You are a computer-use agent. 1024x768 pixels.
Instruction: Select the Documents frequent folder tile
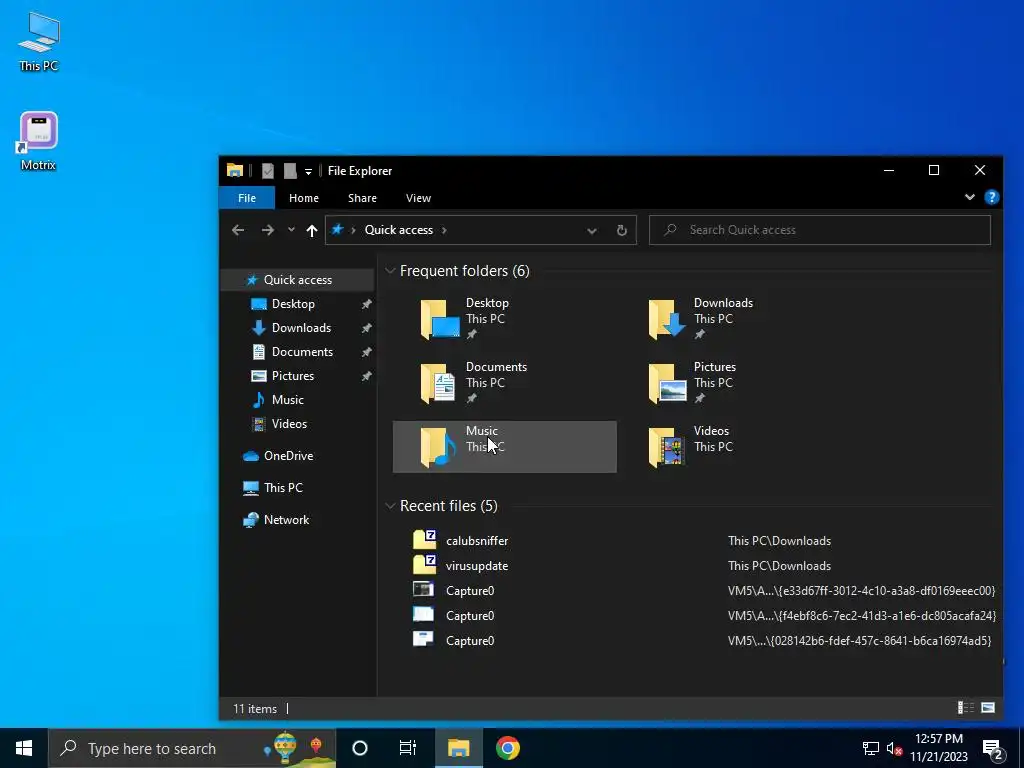point(504,383)
